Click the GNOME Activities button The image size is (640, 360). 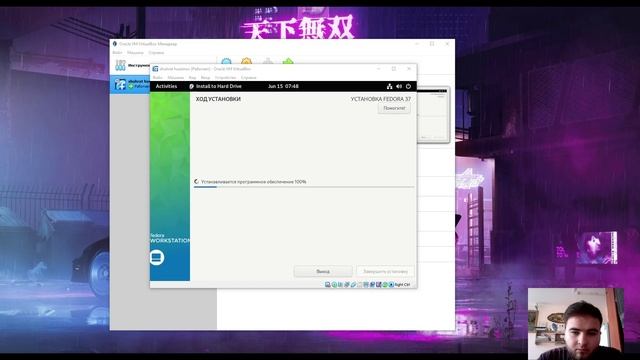tap(166, 86)
